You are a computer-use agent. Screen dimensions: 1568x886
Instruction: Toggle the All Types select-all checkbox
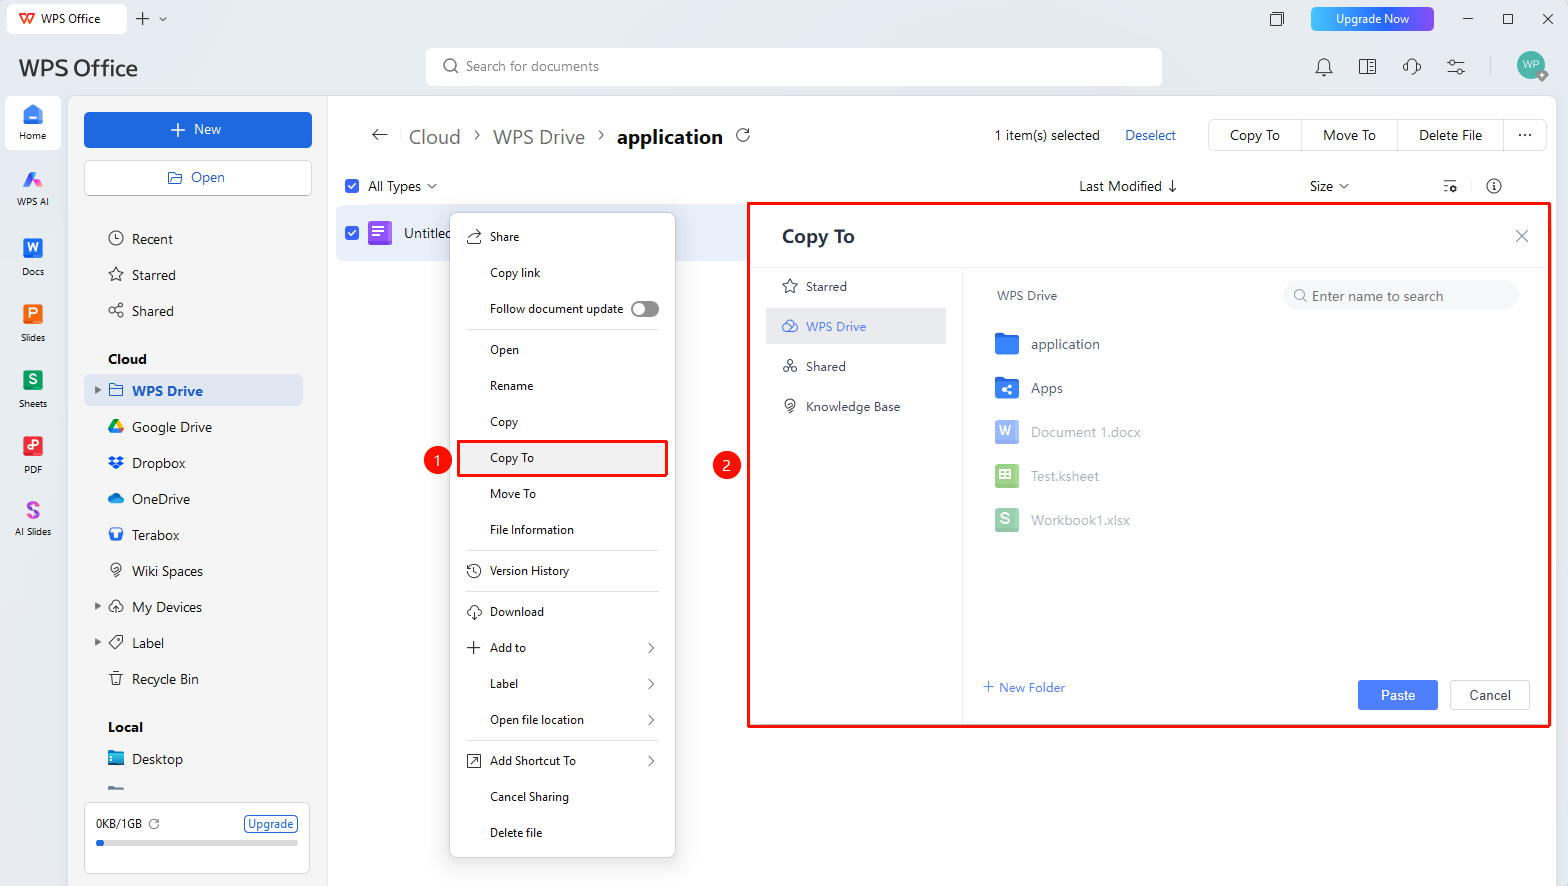click(352, 186)
